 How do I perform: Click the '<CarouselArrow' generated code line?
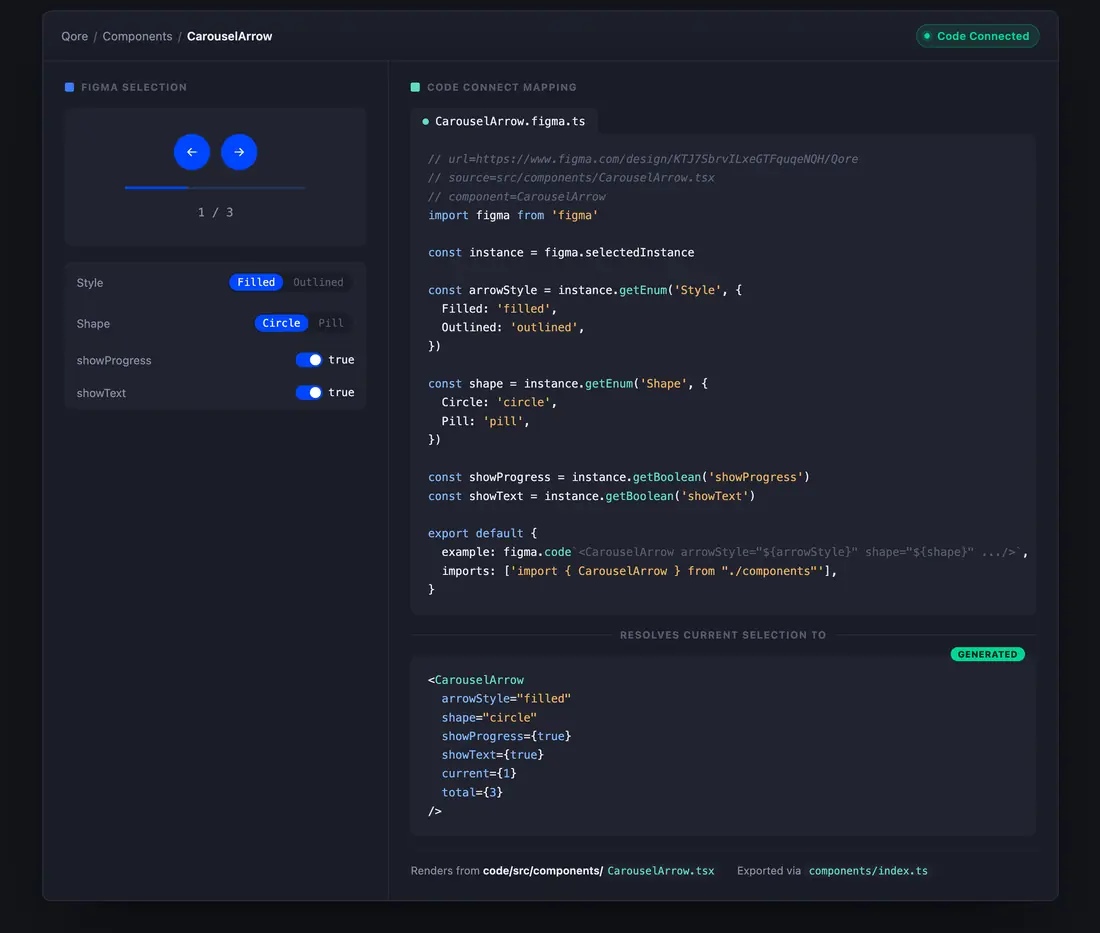[x=476, y=680]
